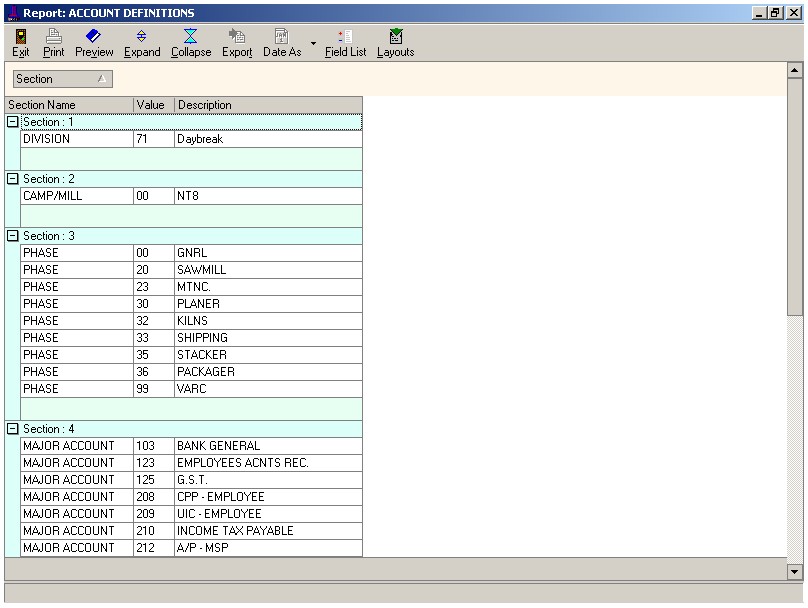Sort by the Section grouping button
Image resolution: width=808 pixels, height=608 pixels.
click(62, 79)
